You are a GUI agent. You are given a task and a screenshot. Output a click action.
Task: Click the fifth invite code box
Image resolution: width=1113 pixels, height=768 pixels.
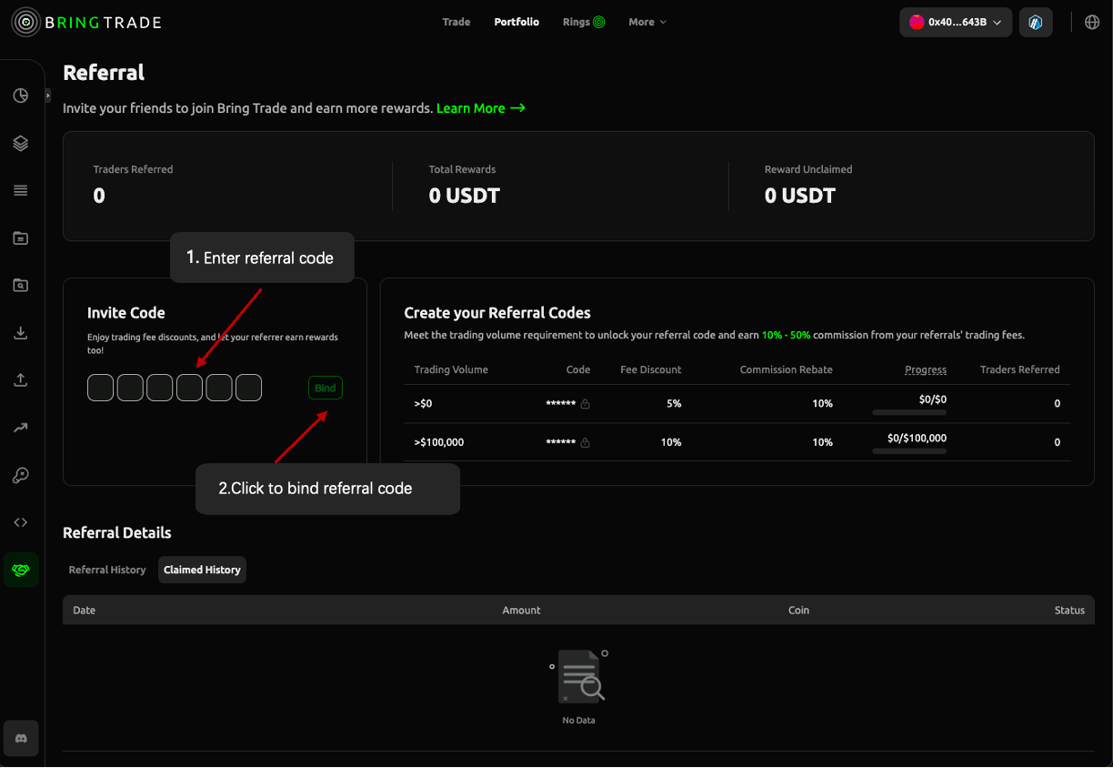click(x=219, y=388)
